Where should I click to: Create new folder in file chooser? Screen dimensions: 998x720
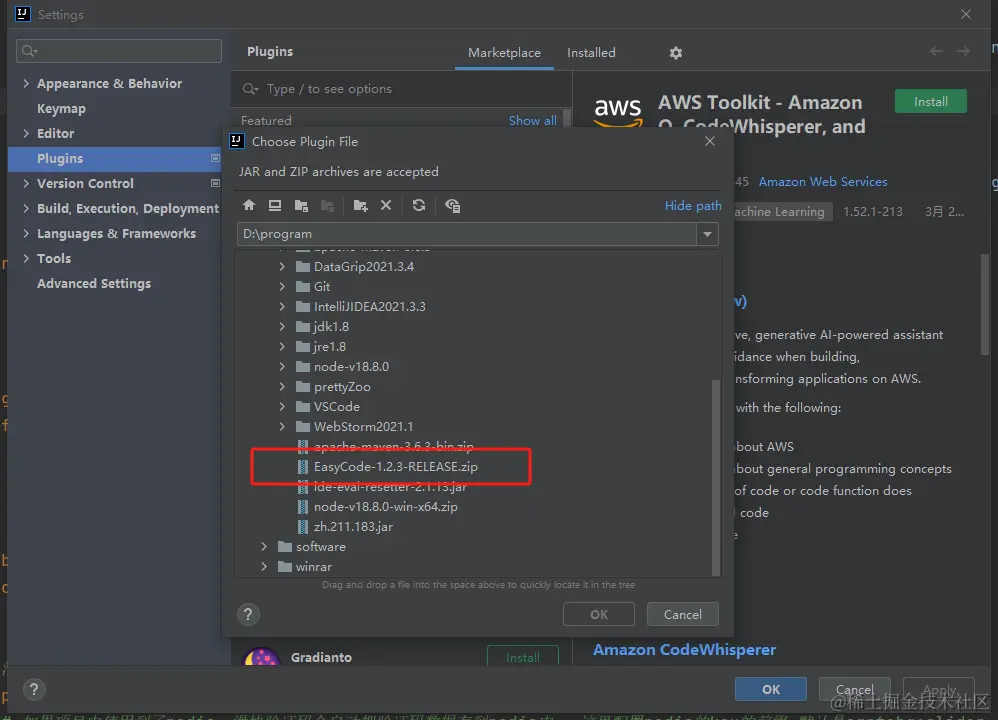point(360,205)
